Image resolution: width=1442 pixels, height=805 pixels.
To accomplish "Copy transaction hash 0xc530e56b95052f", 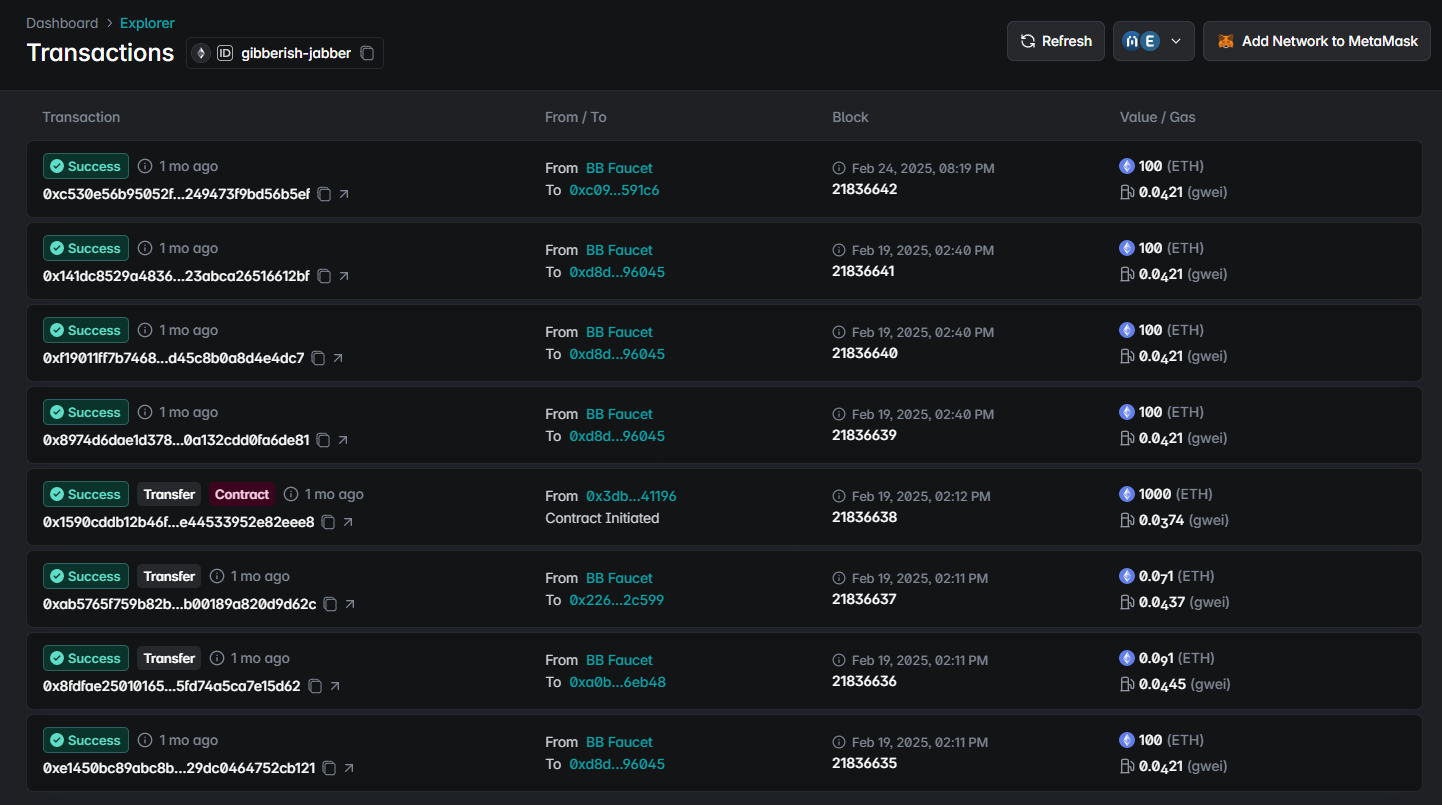I will point(324,194).
